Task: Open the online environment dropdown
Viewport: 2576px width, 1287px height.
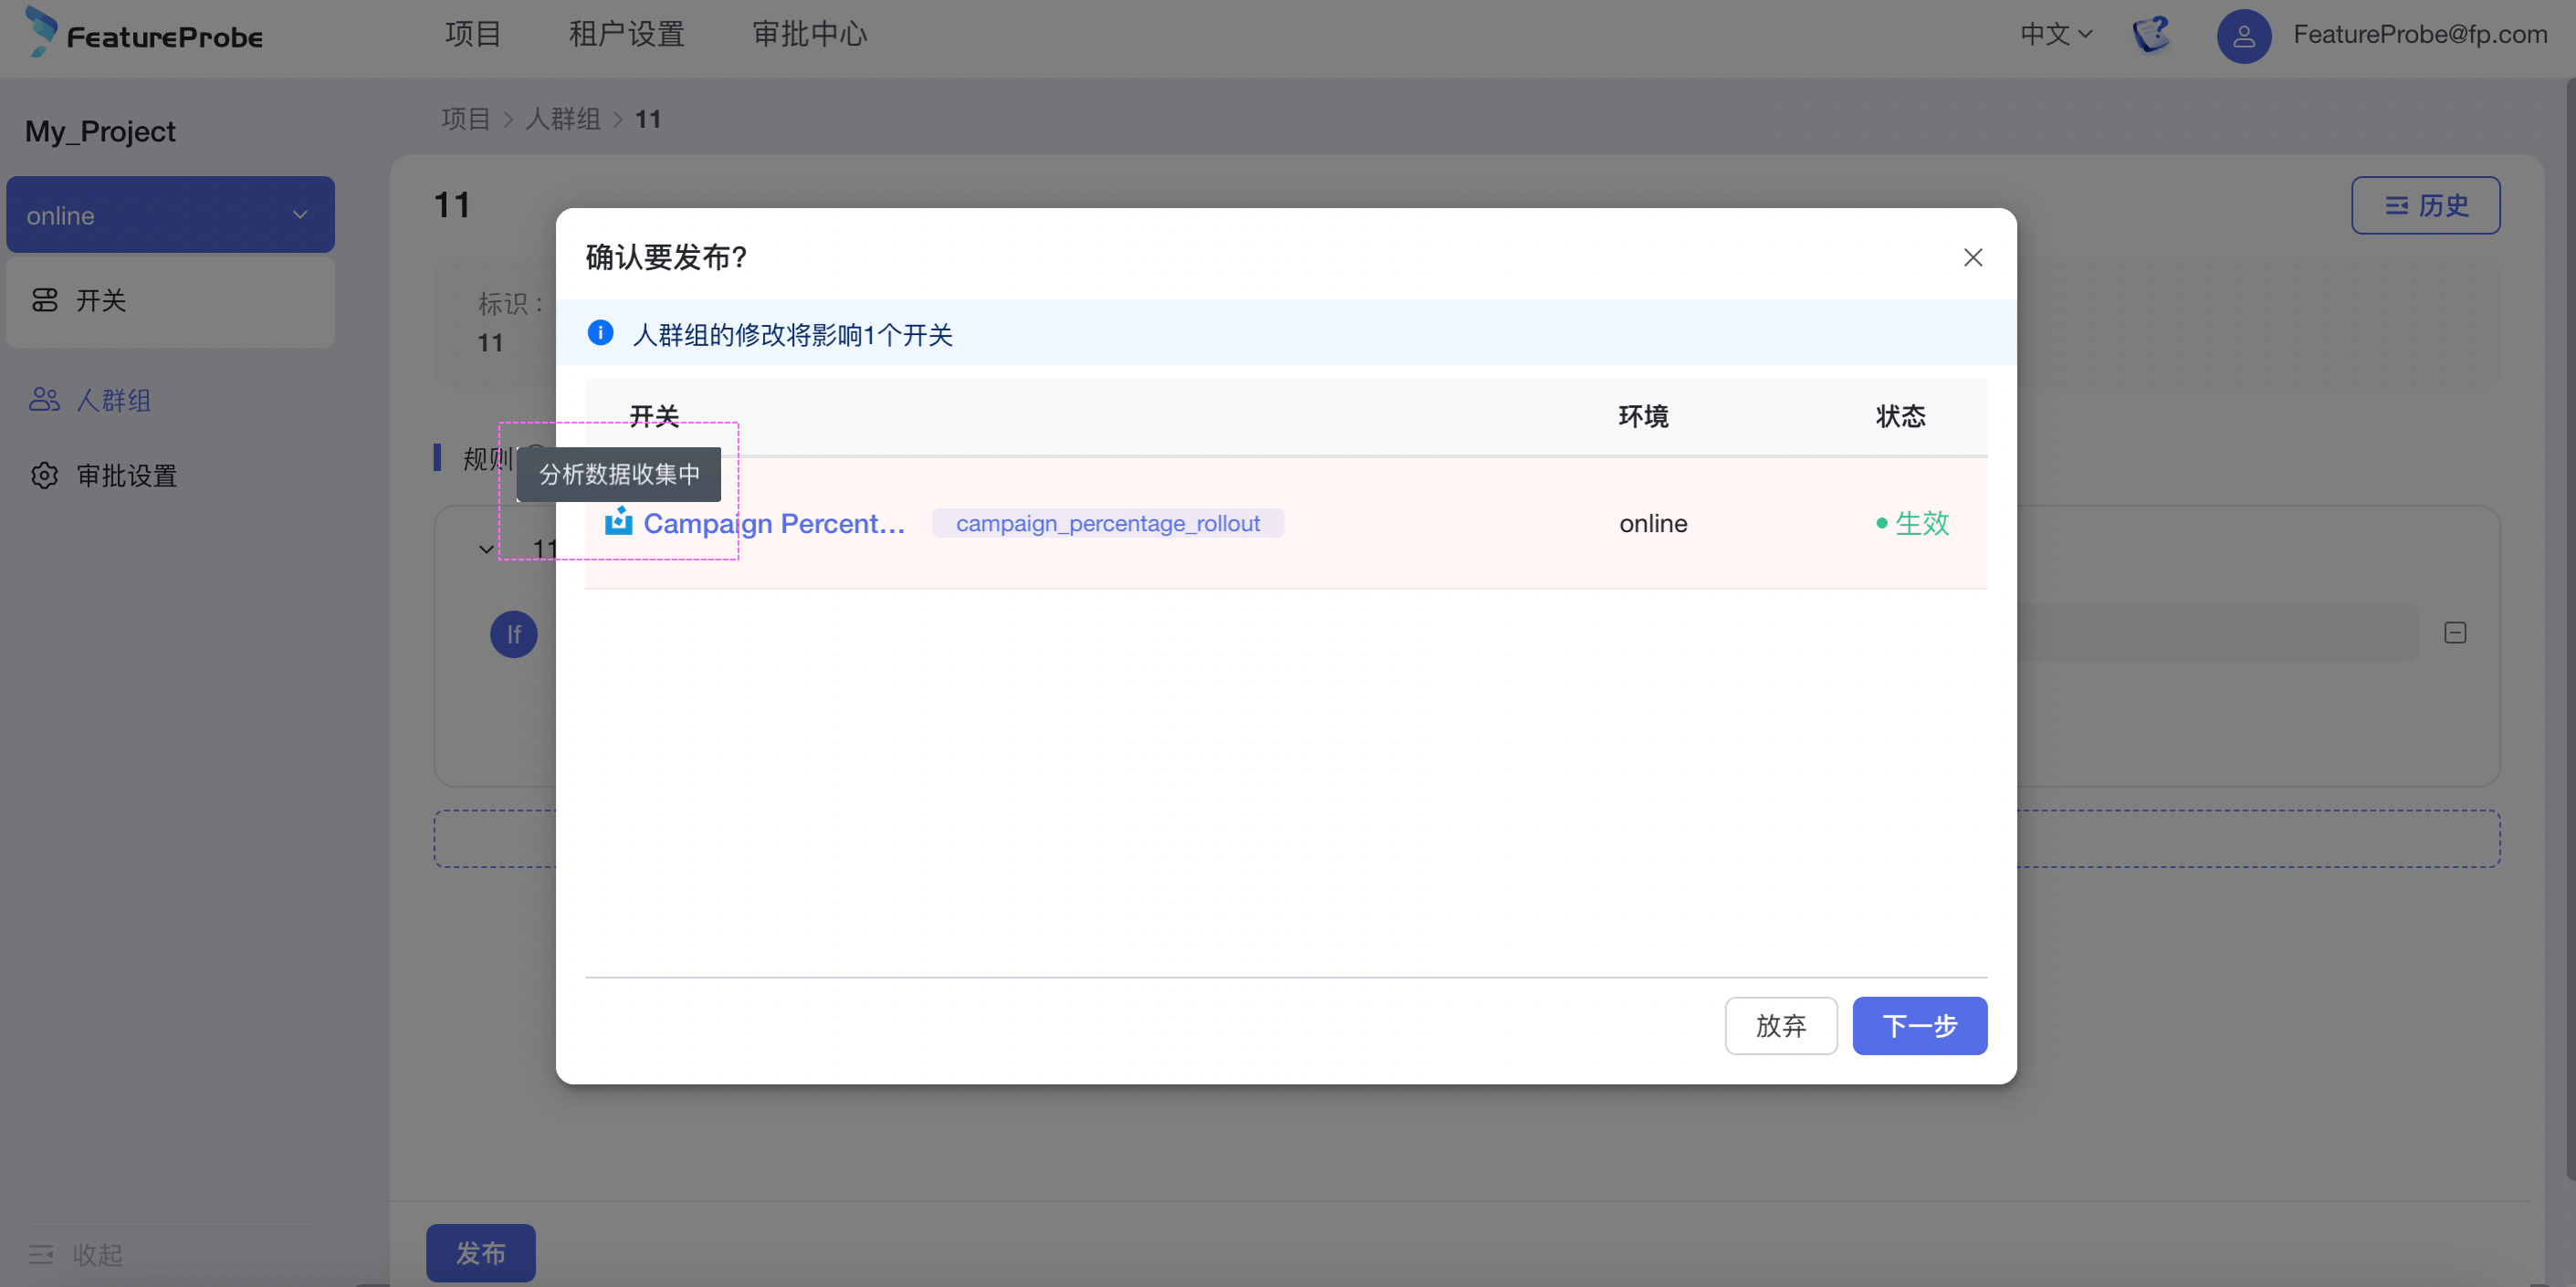Action: (170, 215)
